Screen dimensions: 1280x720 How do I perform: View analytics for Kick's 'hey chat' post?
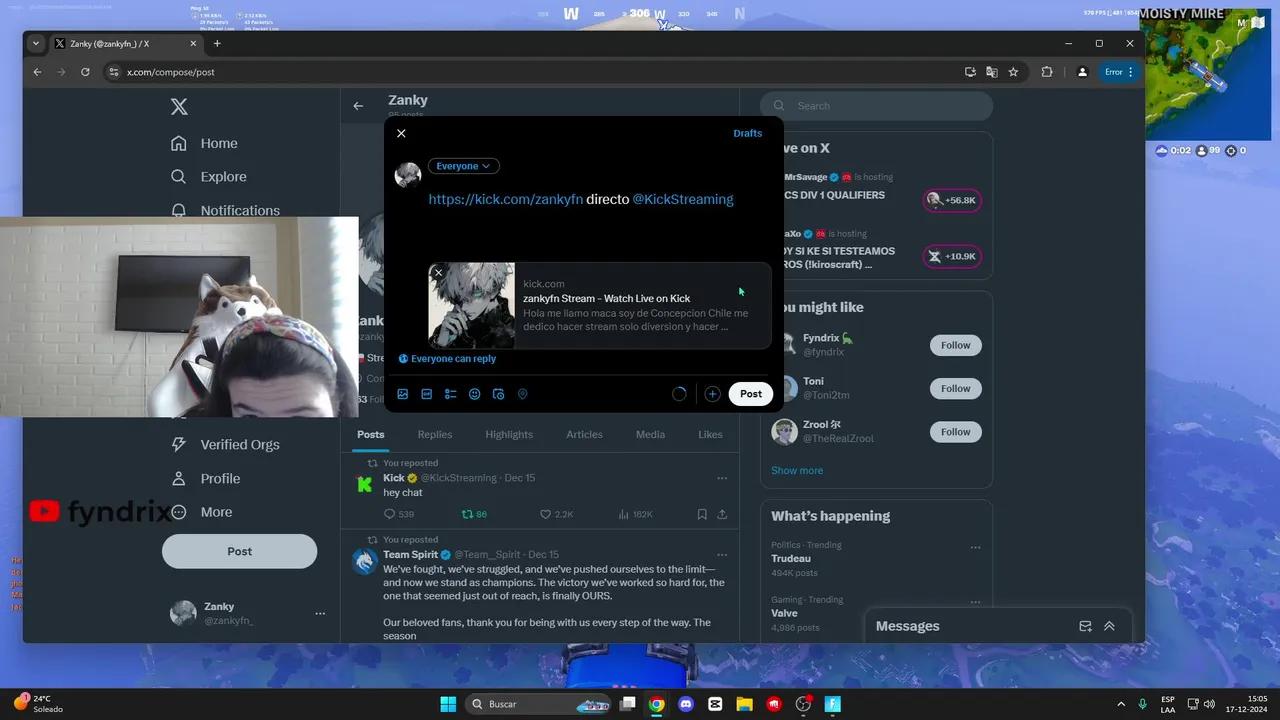pyautogui.click(x=636, y=514)
